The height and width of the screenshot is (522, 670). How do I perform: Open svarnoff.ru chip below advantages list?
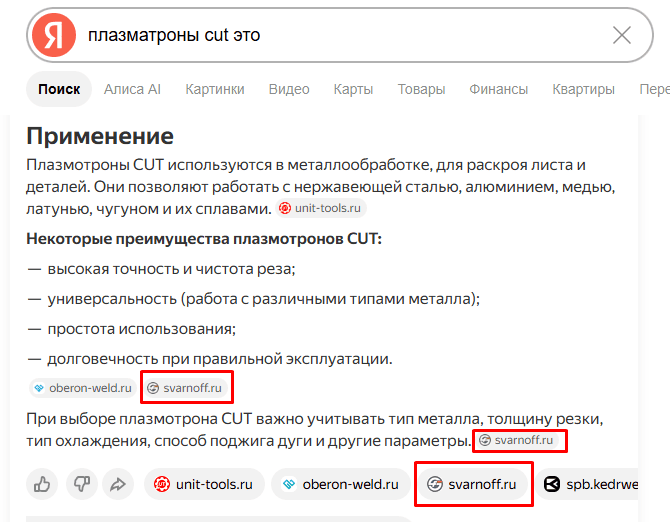(185, 388)
